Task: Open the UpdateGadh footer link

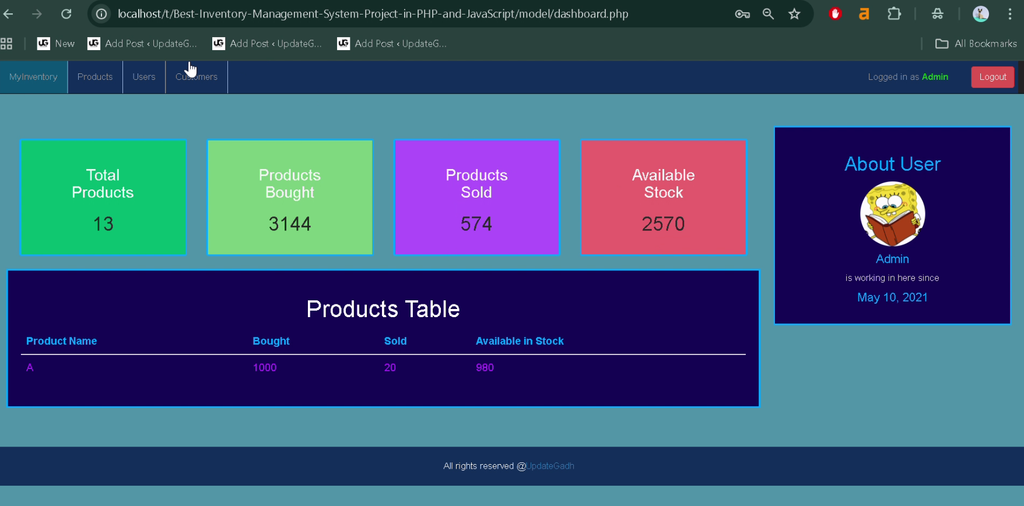Action: coord(551,466)
